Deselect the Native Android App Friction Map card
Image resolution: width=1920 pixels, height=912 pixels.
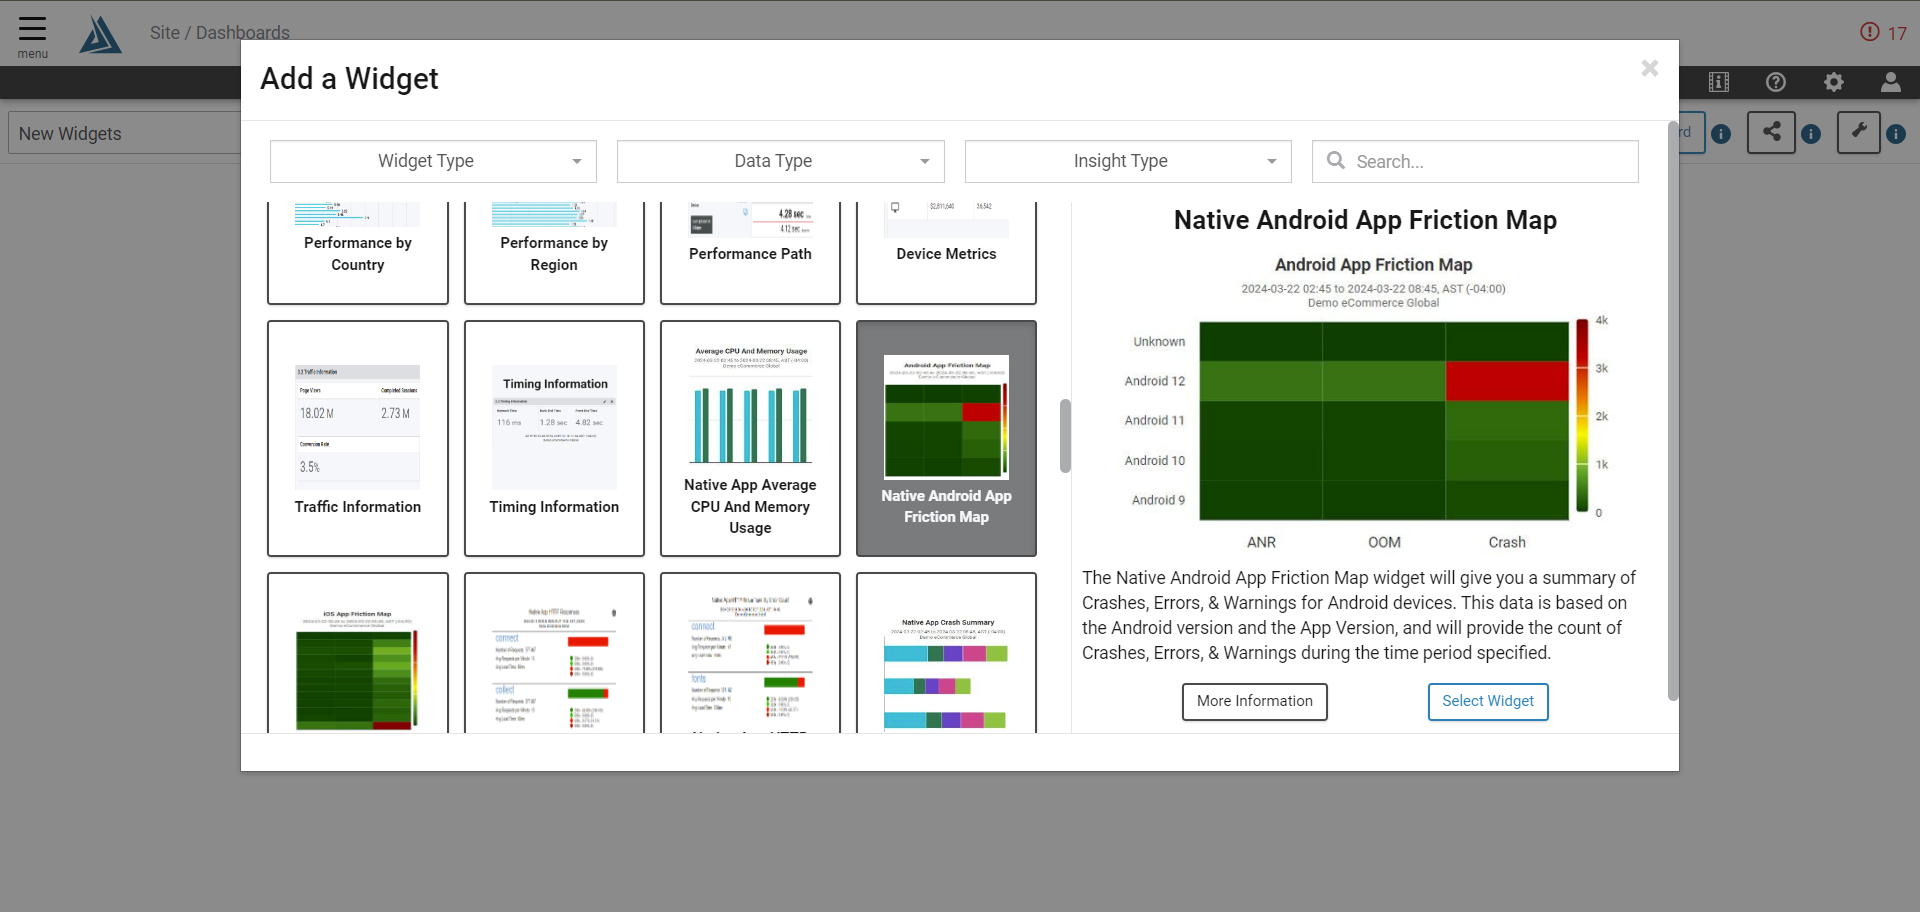pyautogui.click(x=945, y=438)
